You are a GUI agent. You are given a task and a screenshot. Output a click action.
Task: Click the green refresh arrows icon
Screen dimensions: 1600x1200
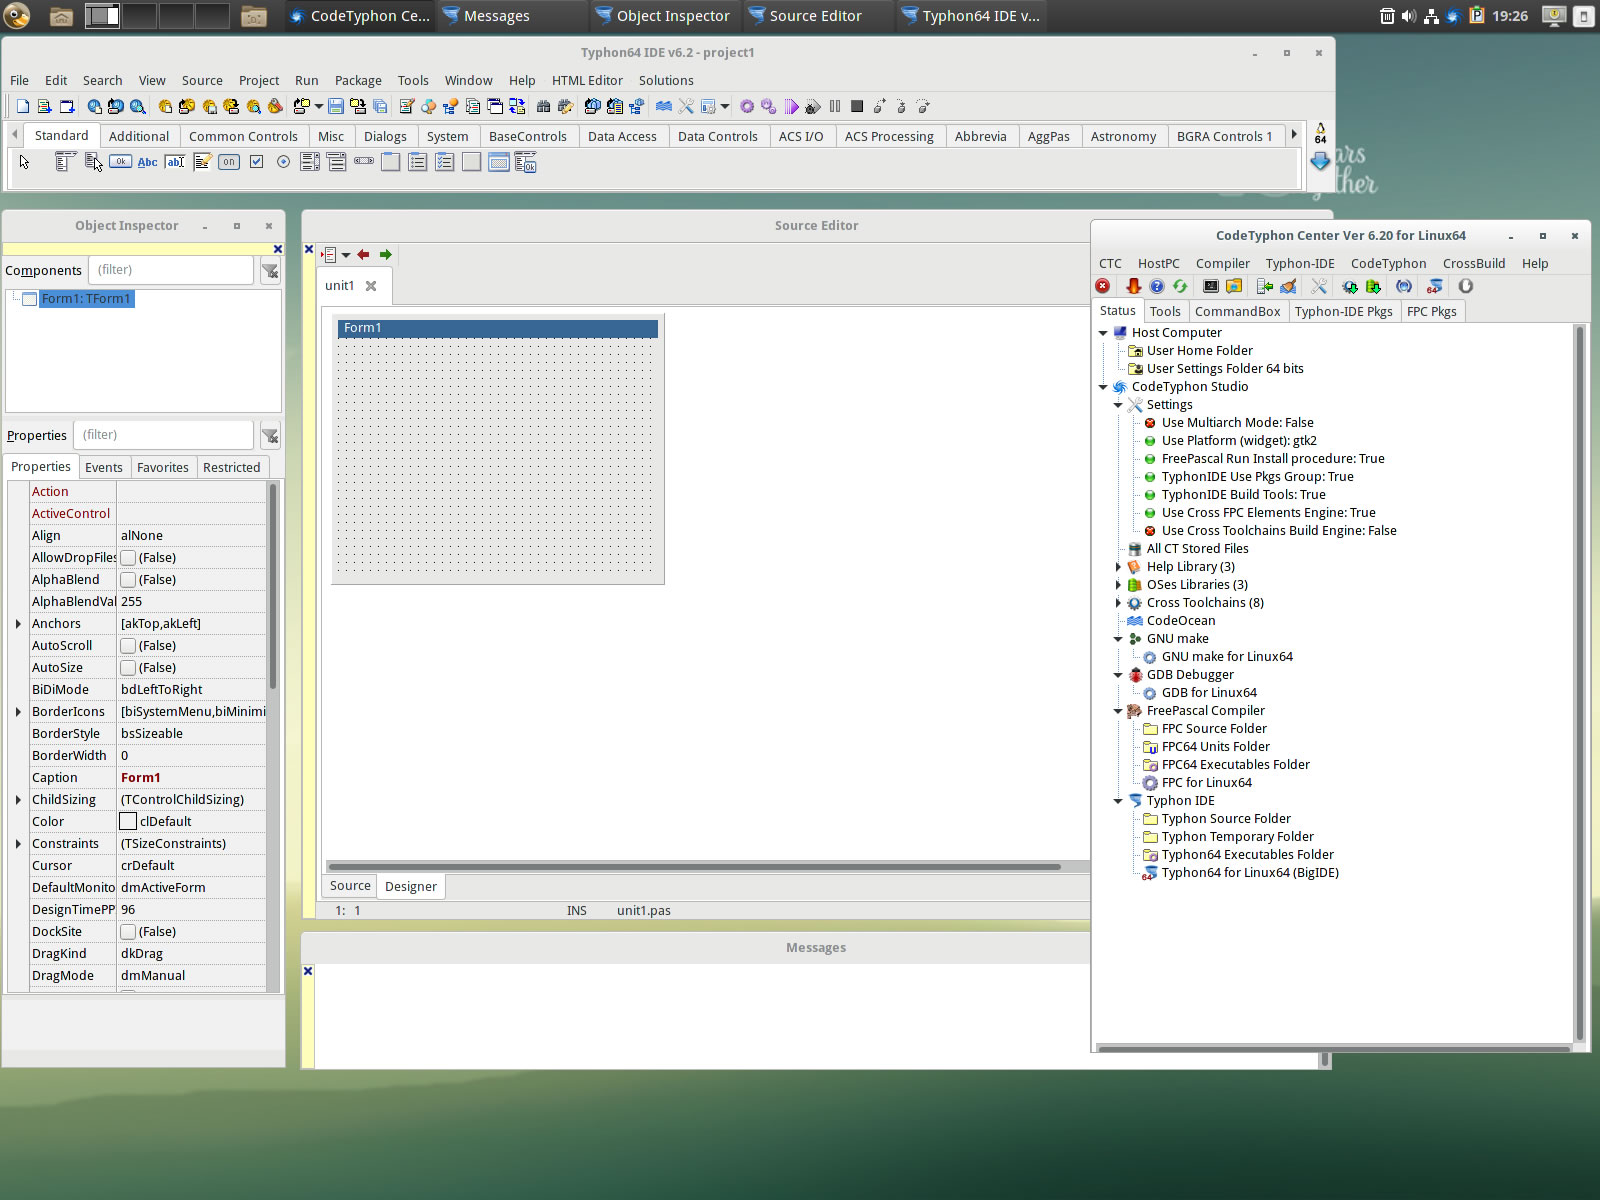(1180, 286)
